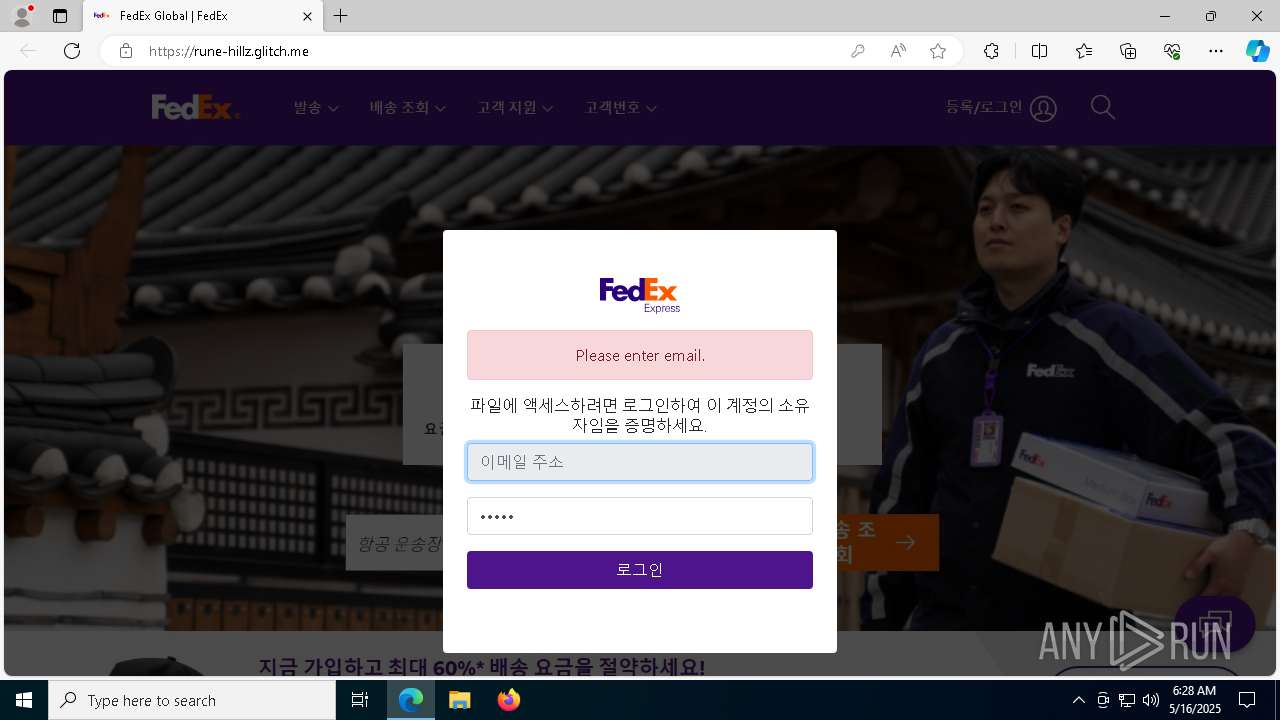Open Microsoft Edge from the taskbar
This screenshot has height=720, width=1280.
click(411, 700)
